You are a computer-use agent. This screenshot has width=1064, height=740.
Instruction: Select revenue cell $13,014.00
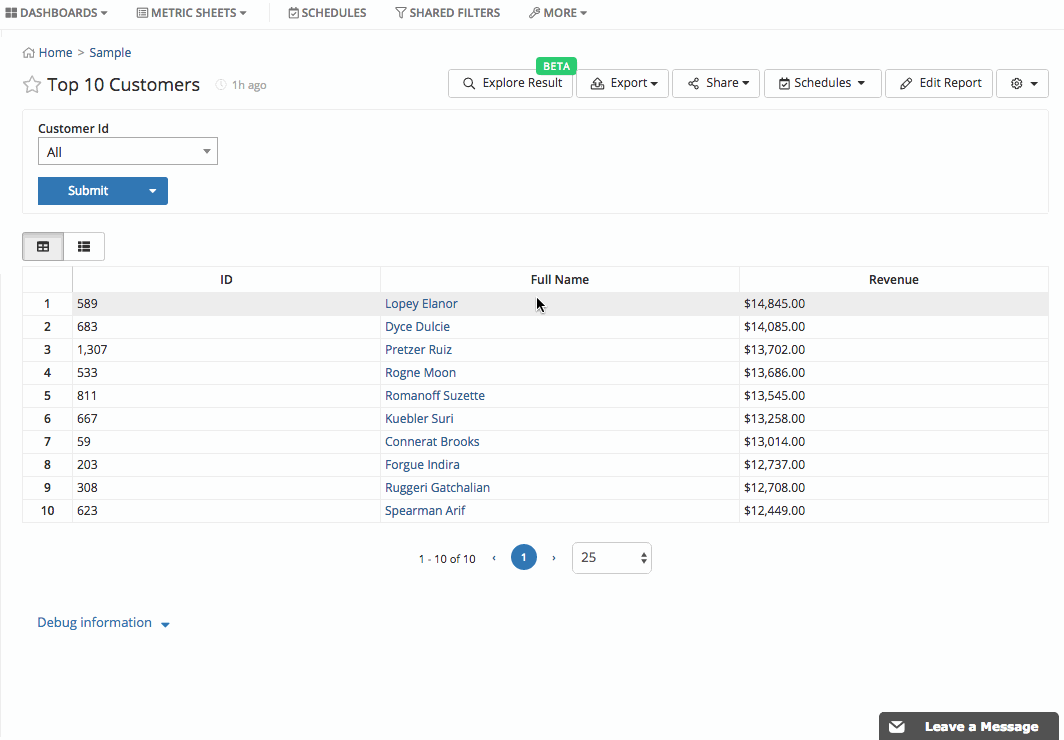click(894, 442)
